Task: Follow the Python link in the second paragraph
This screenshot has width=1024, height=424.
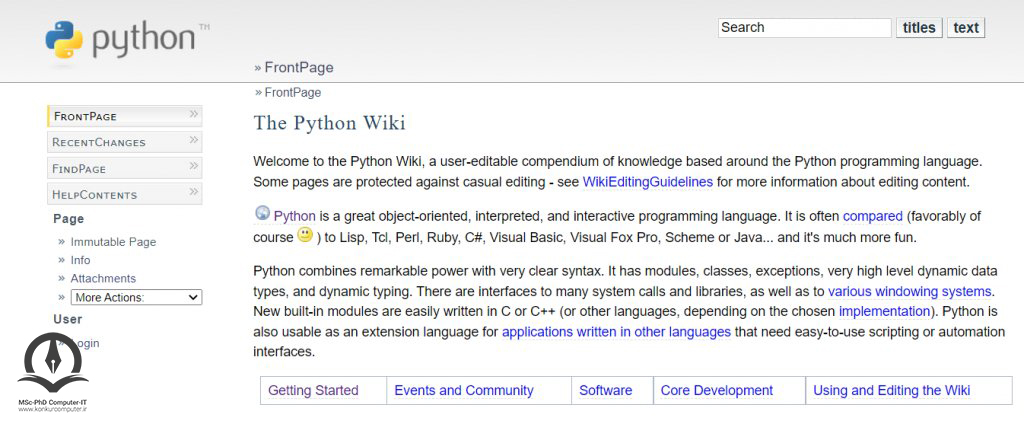Action: 295,216
